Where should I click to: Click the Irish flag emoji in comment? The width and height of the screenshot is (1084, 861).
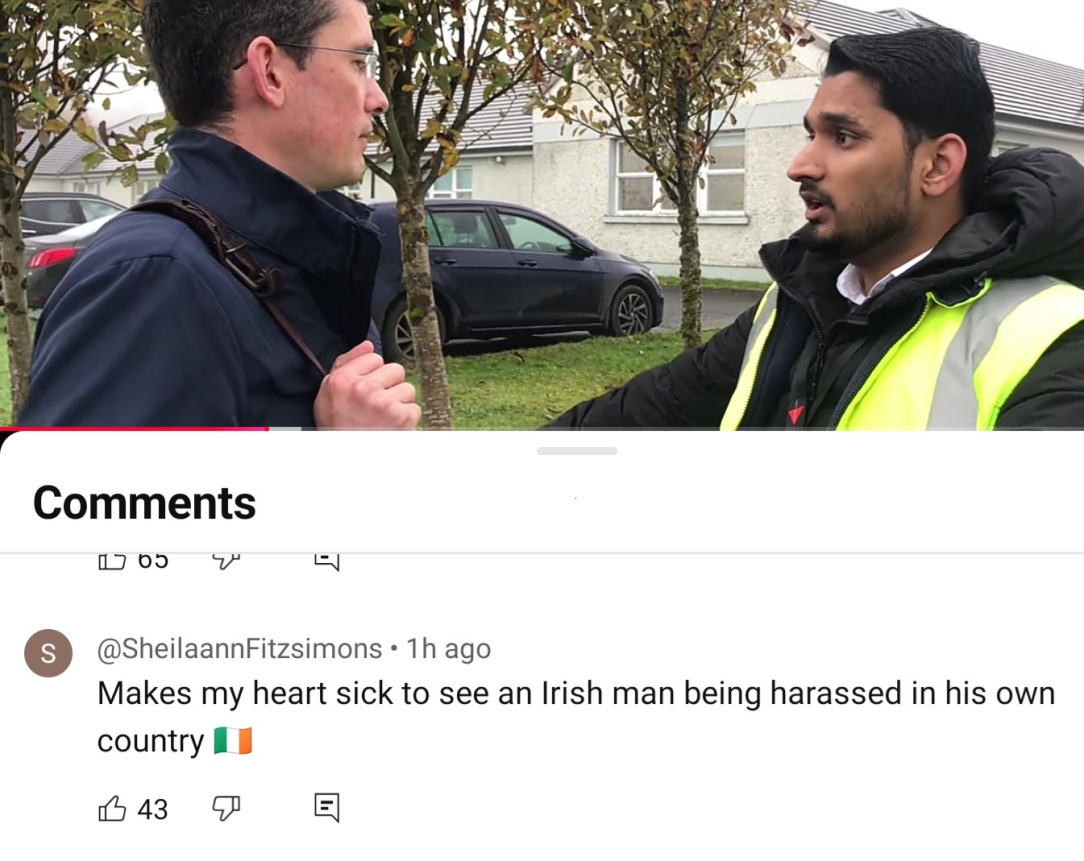tap(233, 741)
